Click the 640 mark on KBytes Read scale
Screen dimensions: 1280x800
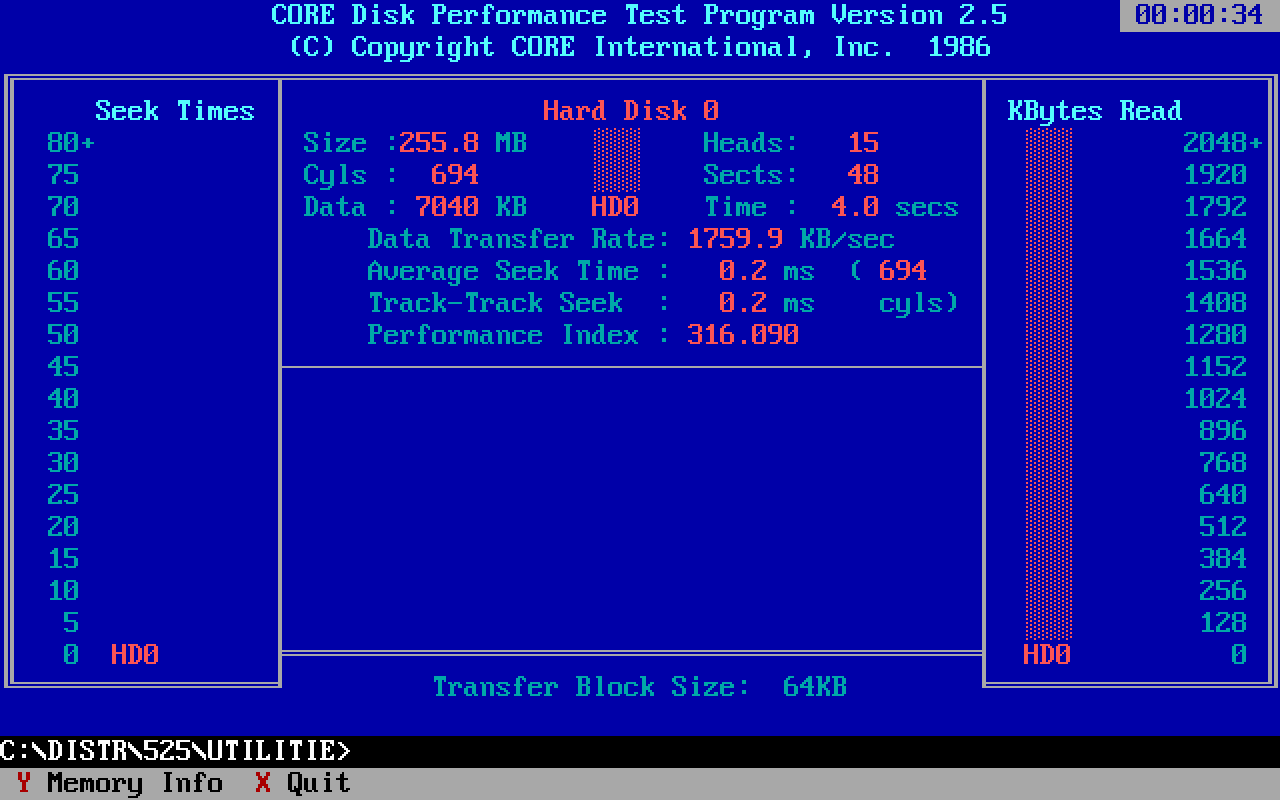[x=1223, y=495]
